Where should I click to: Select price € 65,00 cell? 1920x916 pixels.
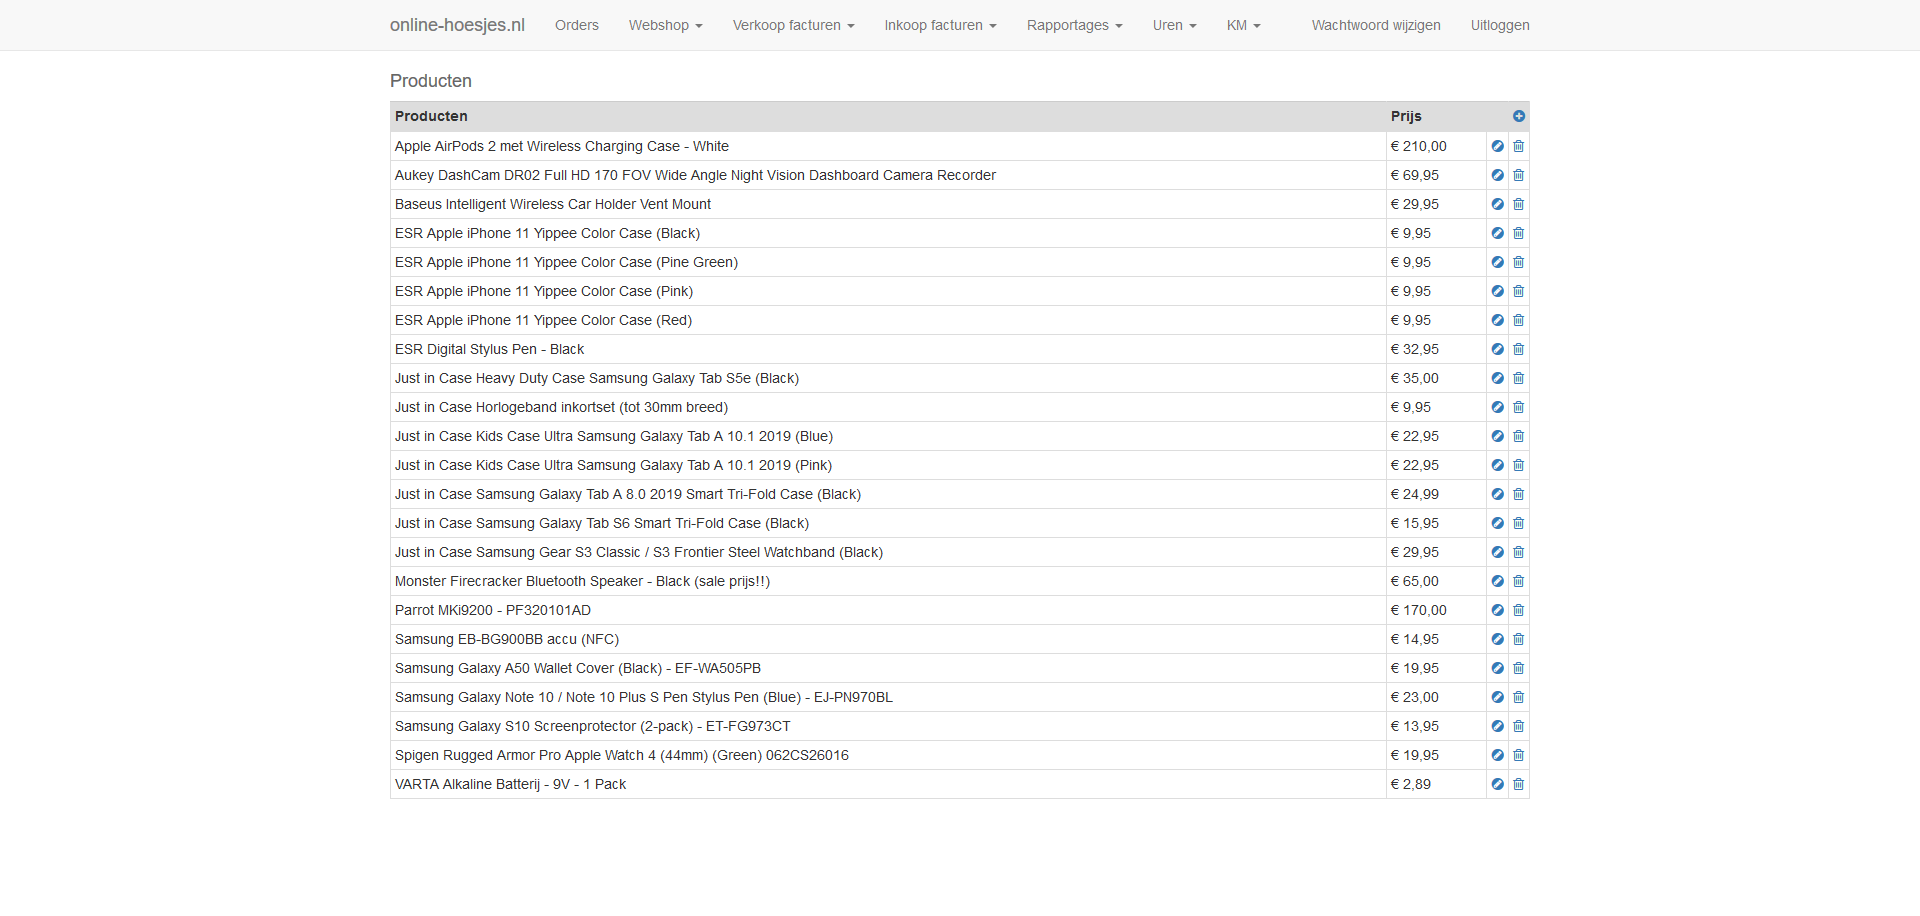[1436, 581]
